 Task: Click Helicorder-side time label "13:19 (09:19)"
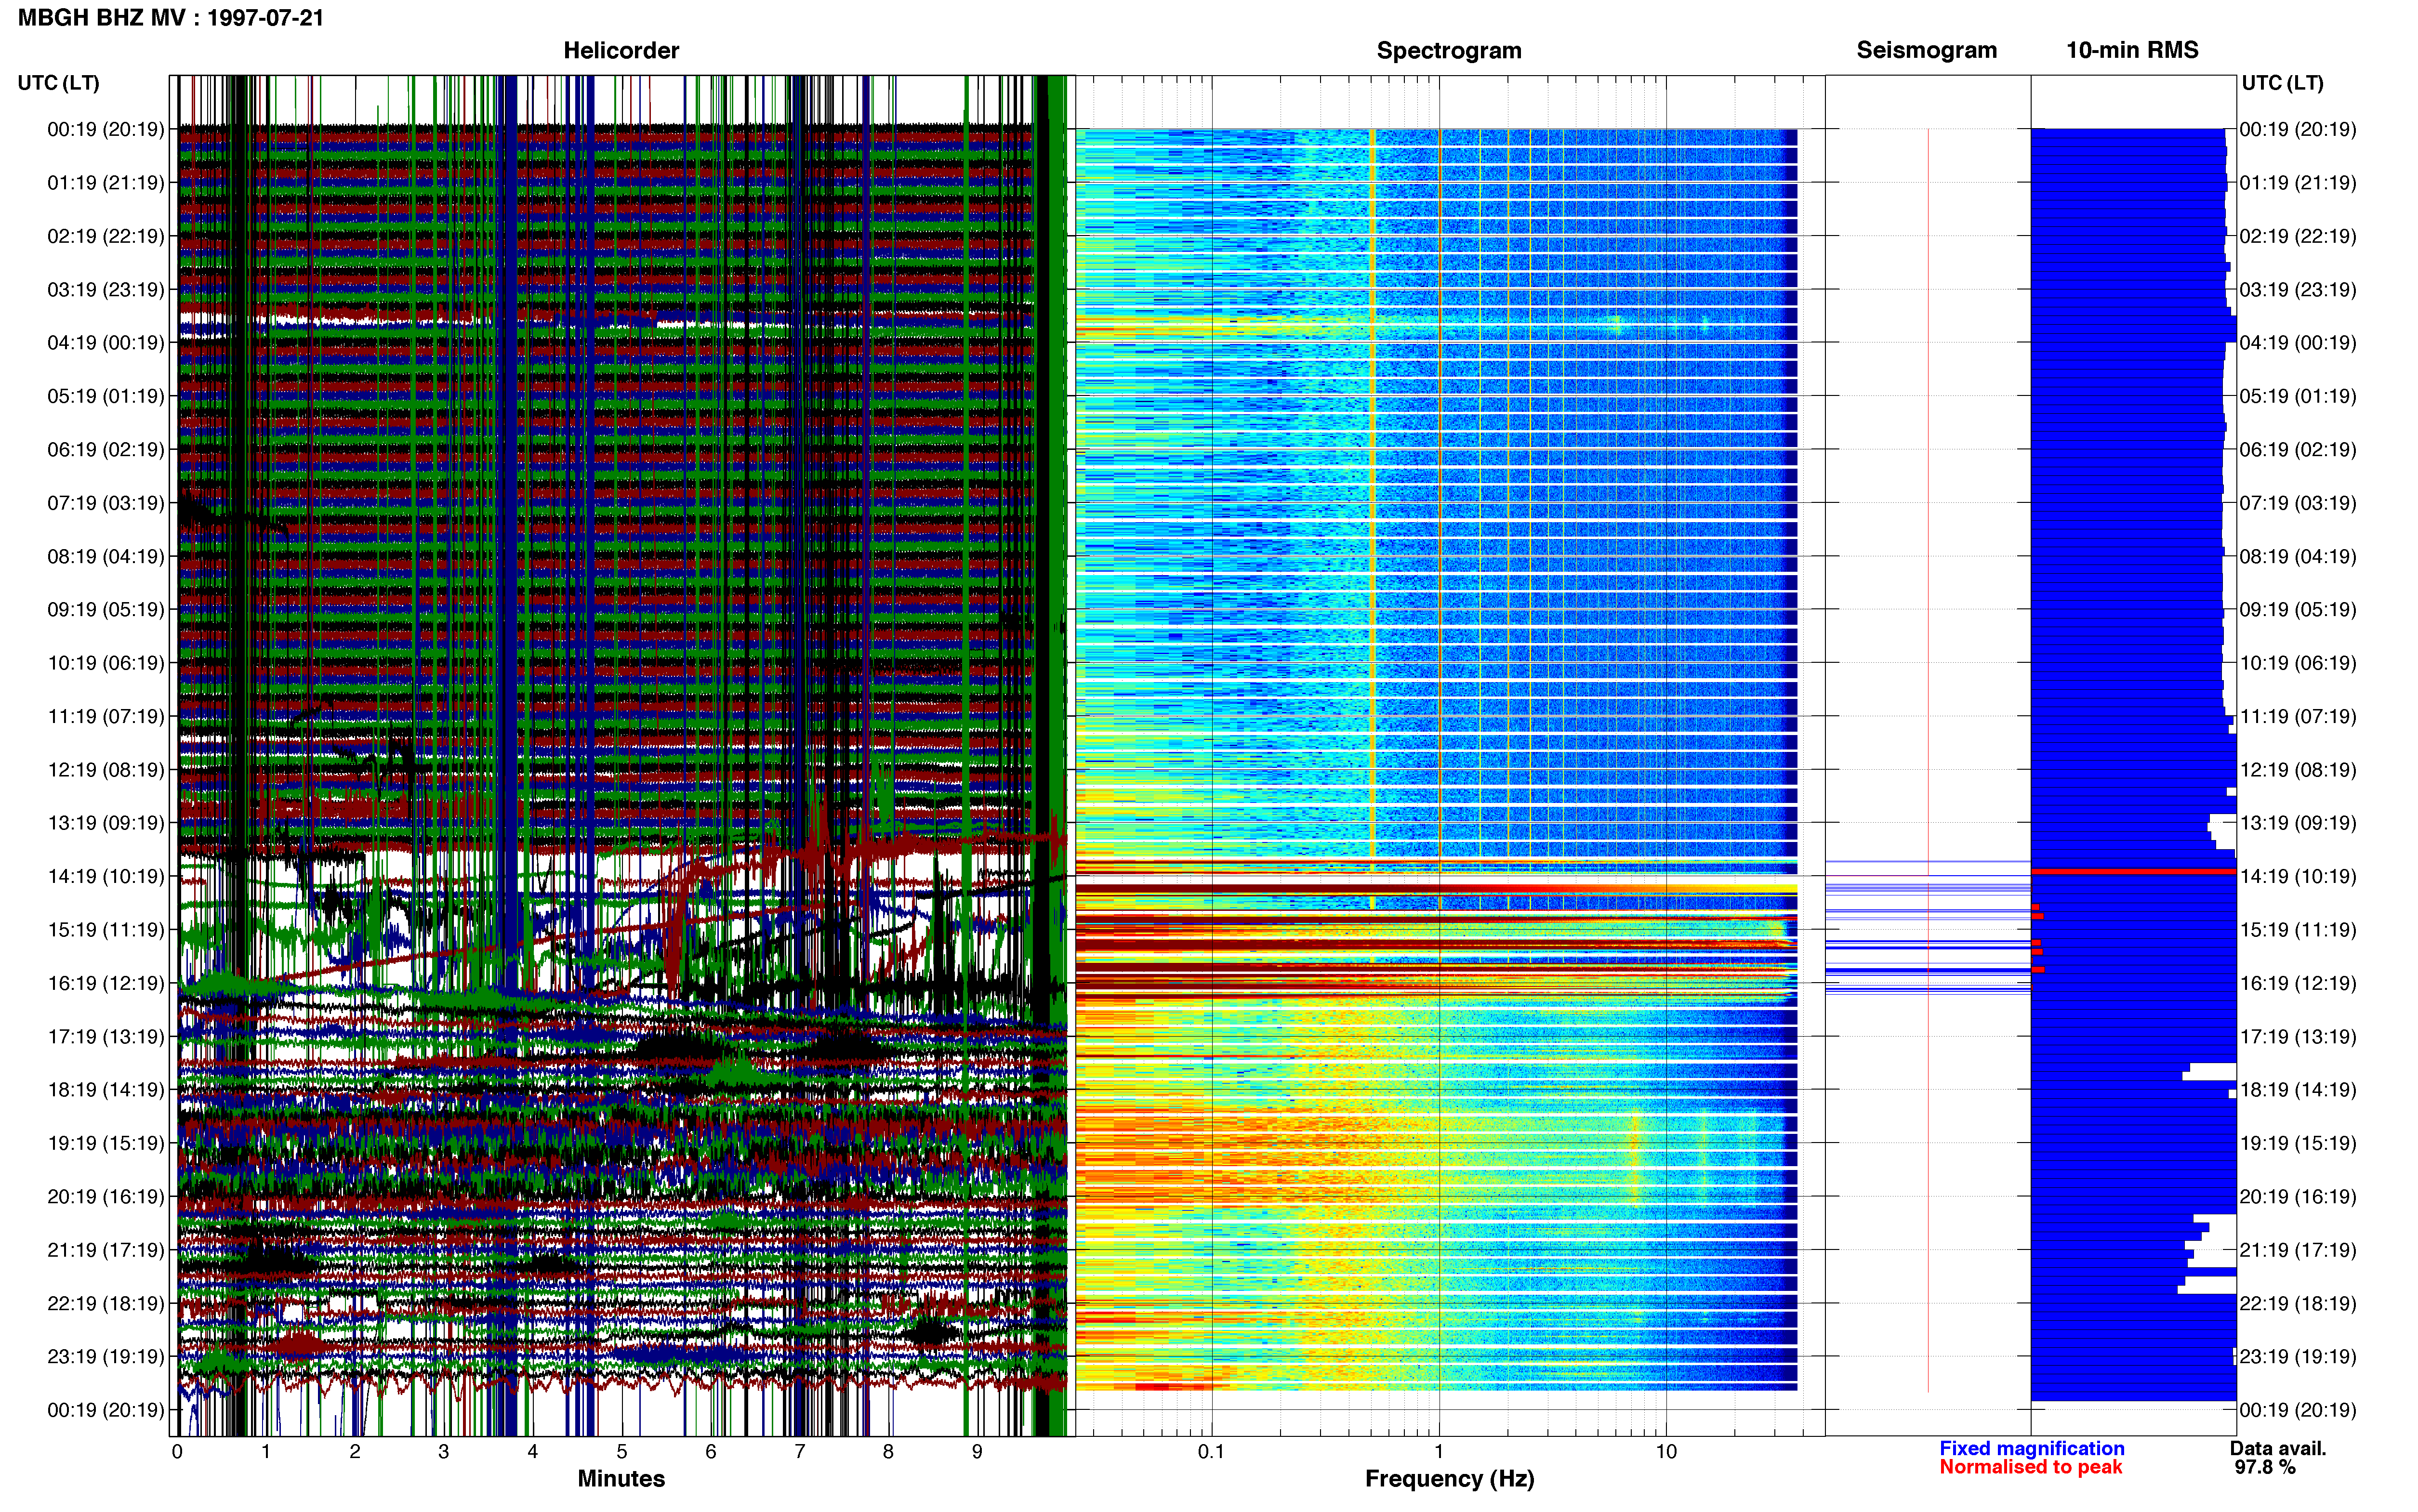pos(106,823)
